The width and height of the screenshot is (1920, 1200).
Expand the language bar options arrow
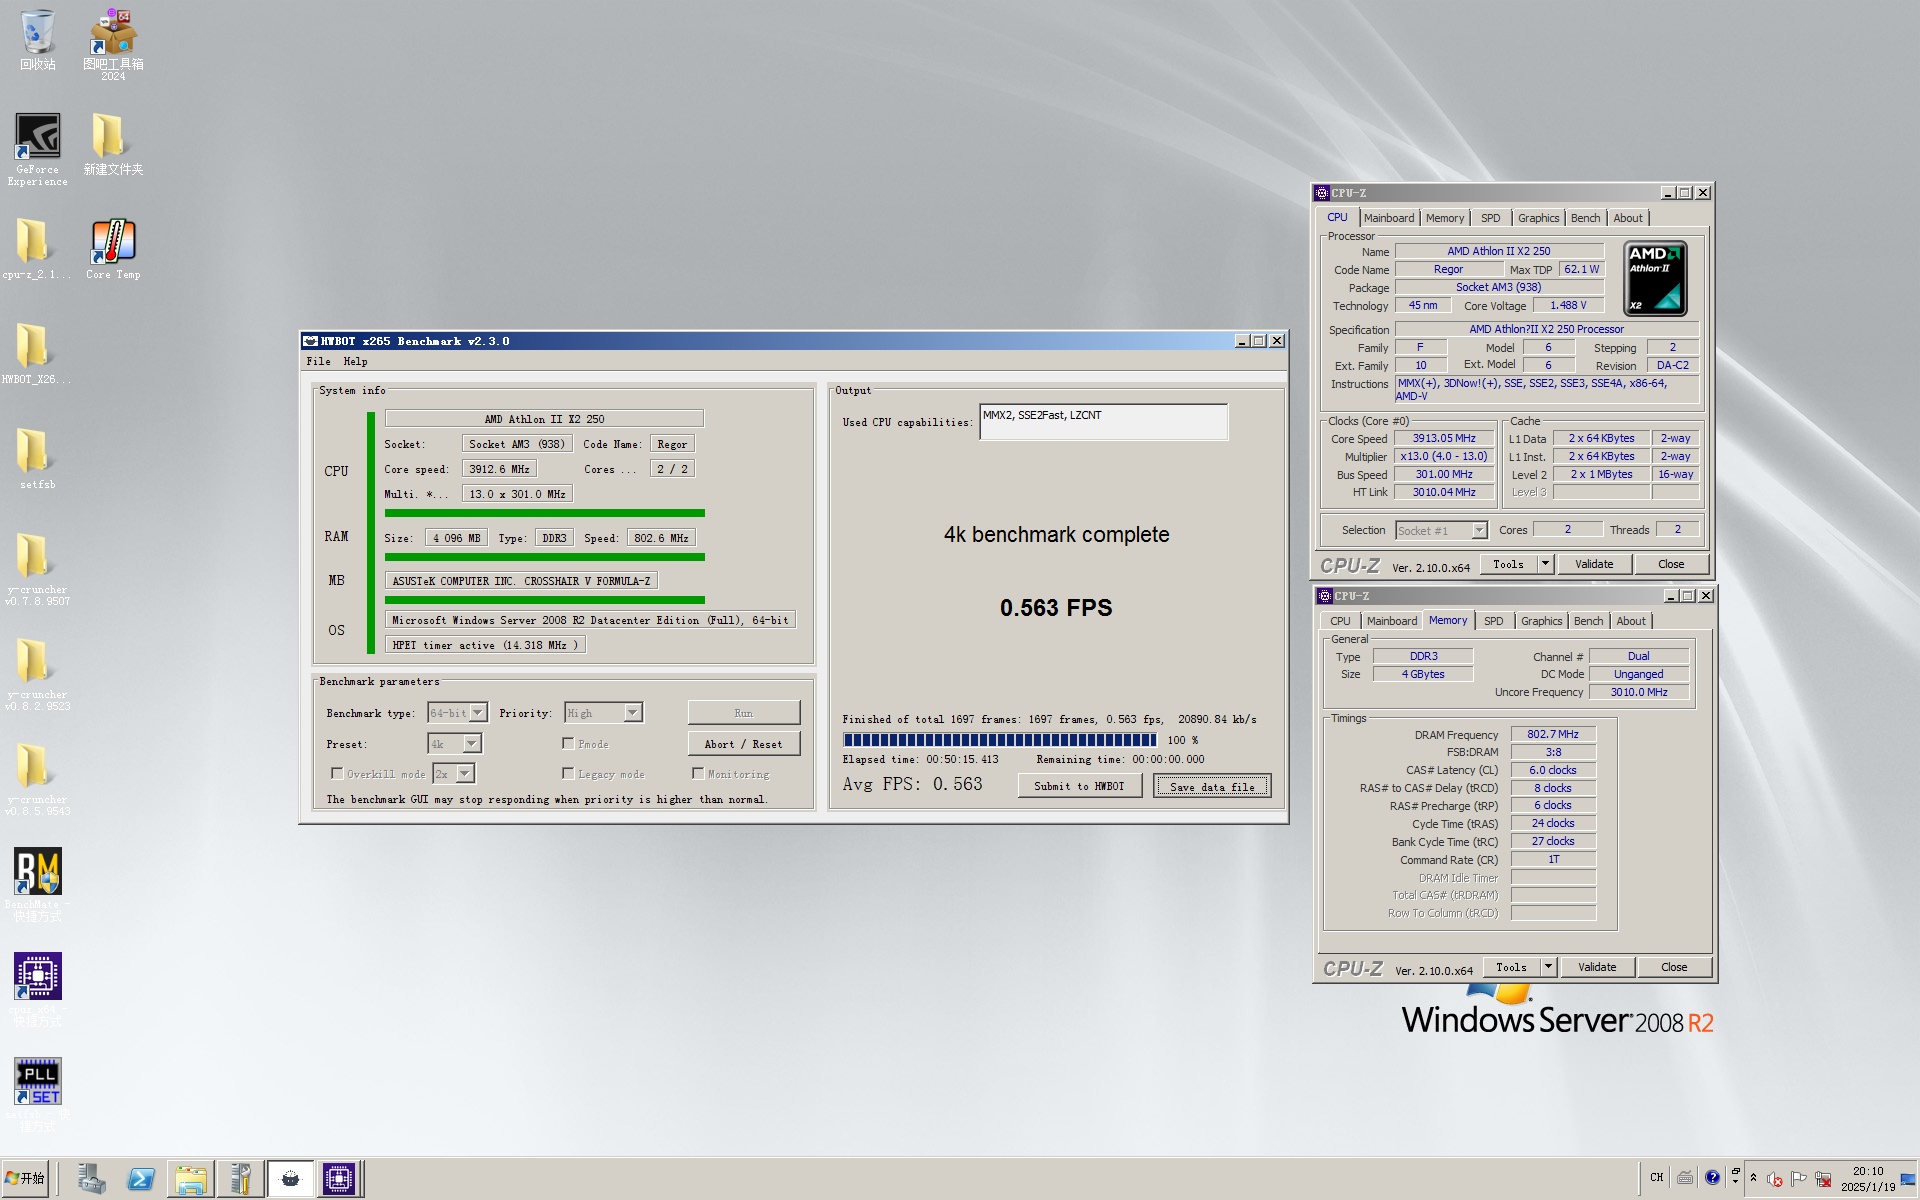[1735, 1179]
